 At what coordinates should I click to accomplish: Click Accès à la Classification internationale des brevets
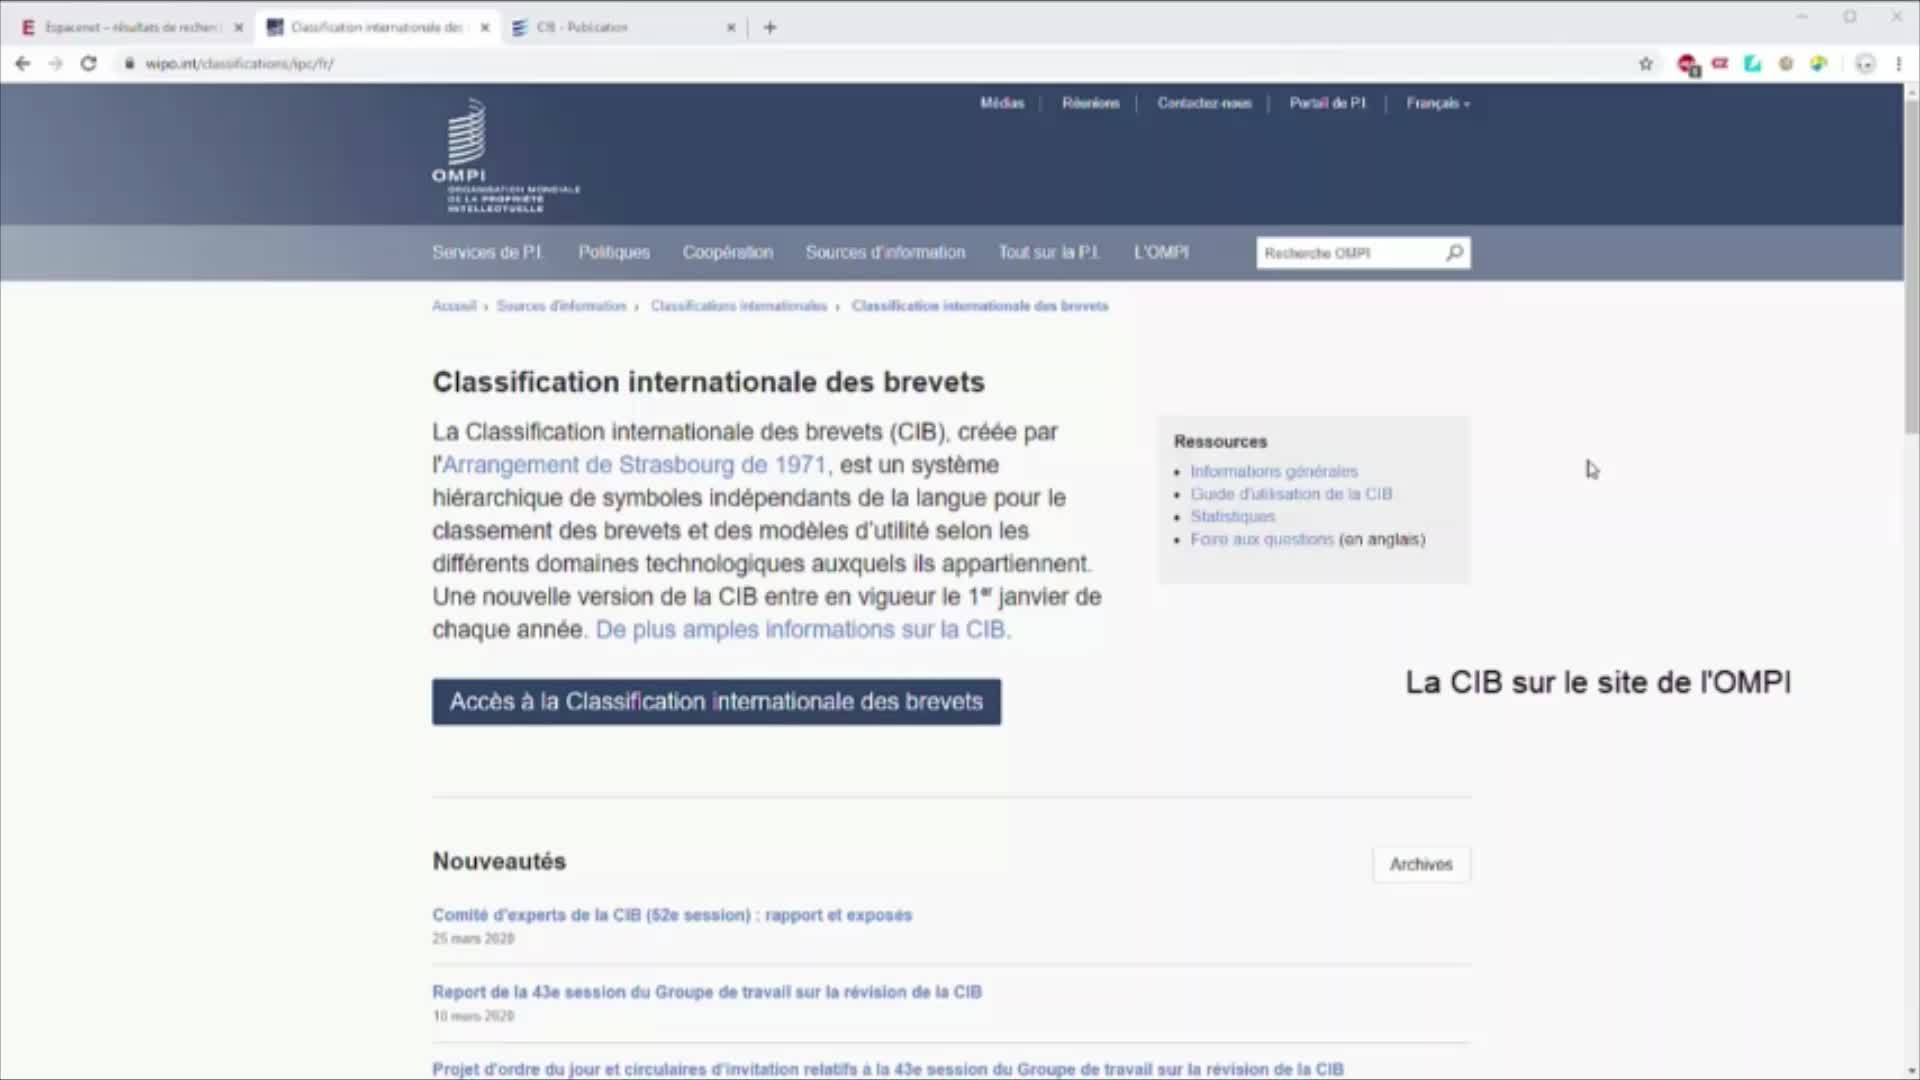click(x=716, y=702)
